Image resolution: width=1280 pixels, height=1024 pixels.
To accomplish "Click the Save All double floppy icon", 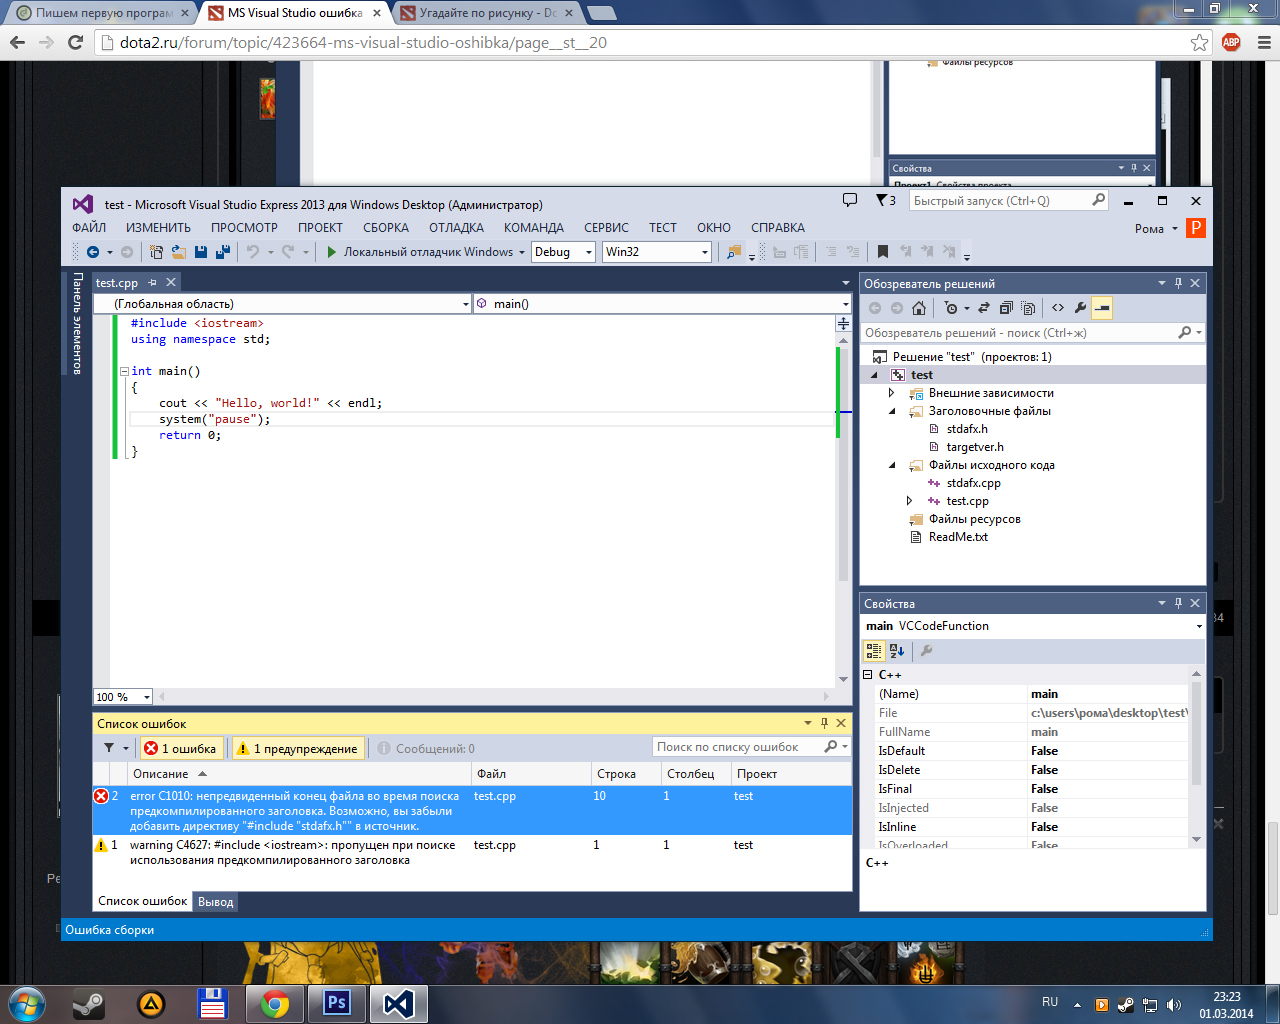I will (x=223, y=252).
